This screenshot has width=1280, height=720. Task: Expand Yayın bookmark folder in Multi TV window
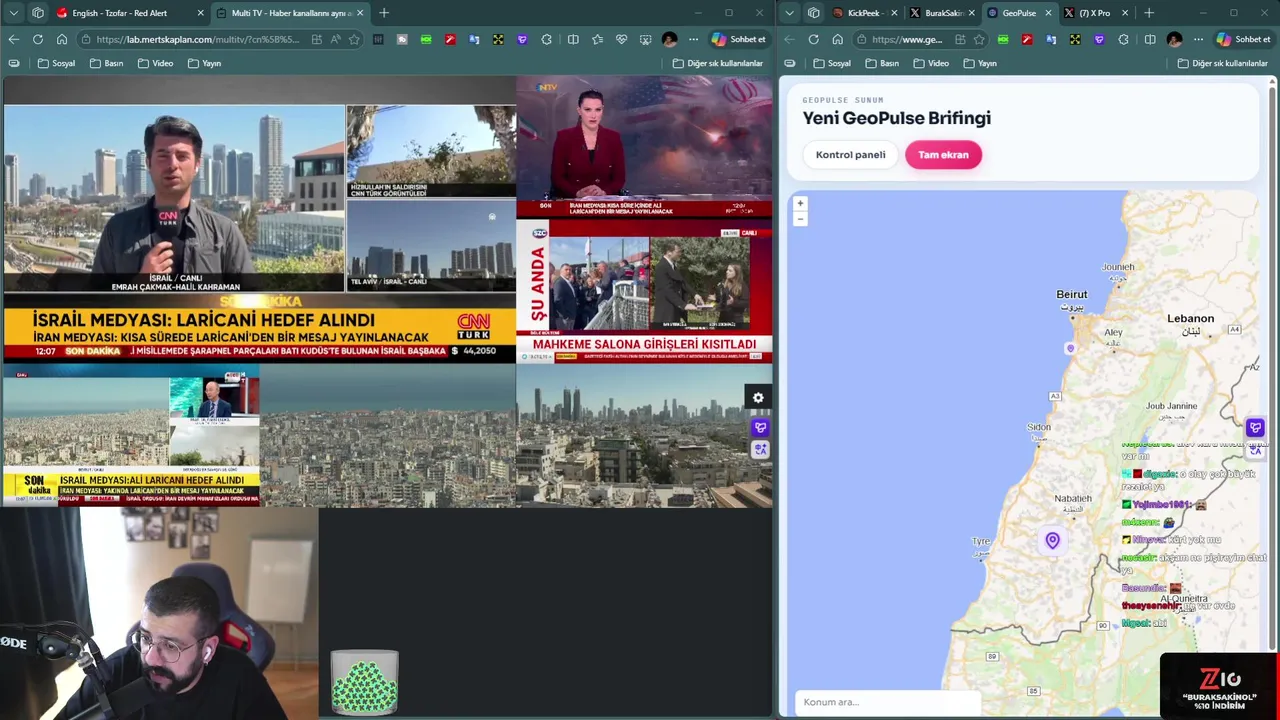[x=203, y=63]
